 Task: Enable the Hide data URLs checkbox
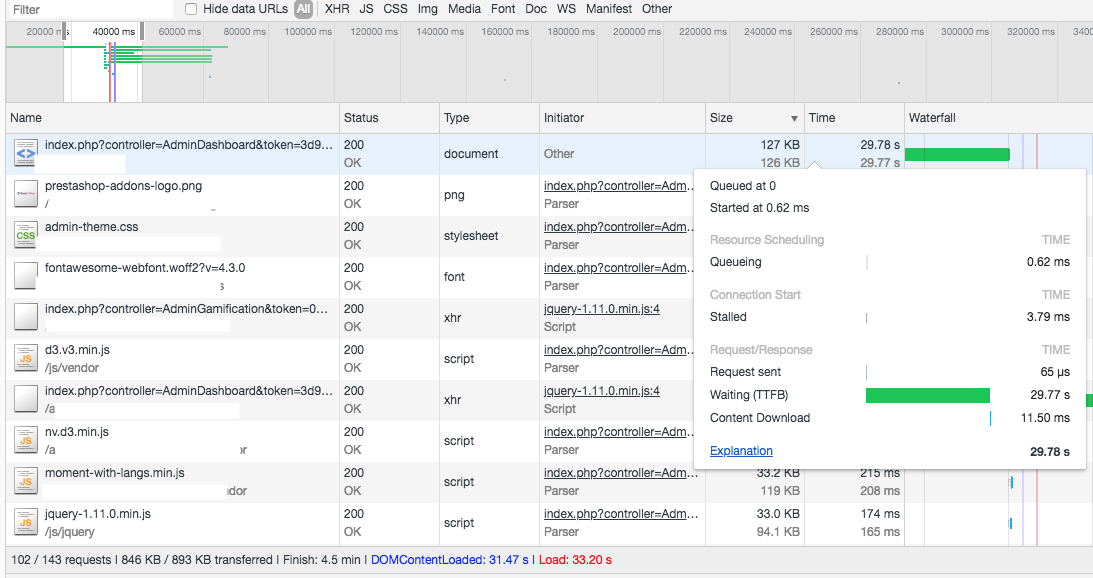point(190,9)
